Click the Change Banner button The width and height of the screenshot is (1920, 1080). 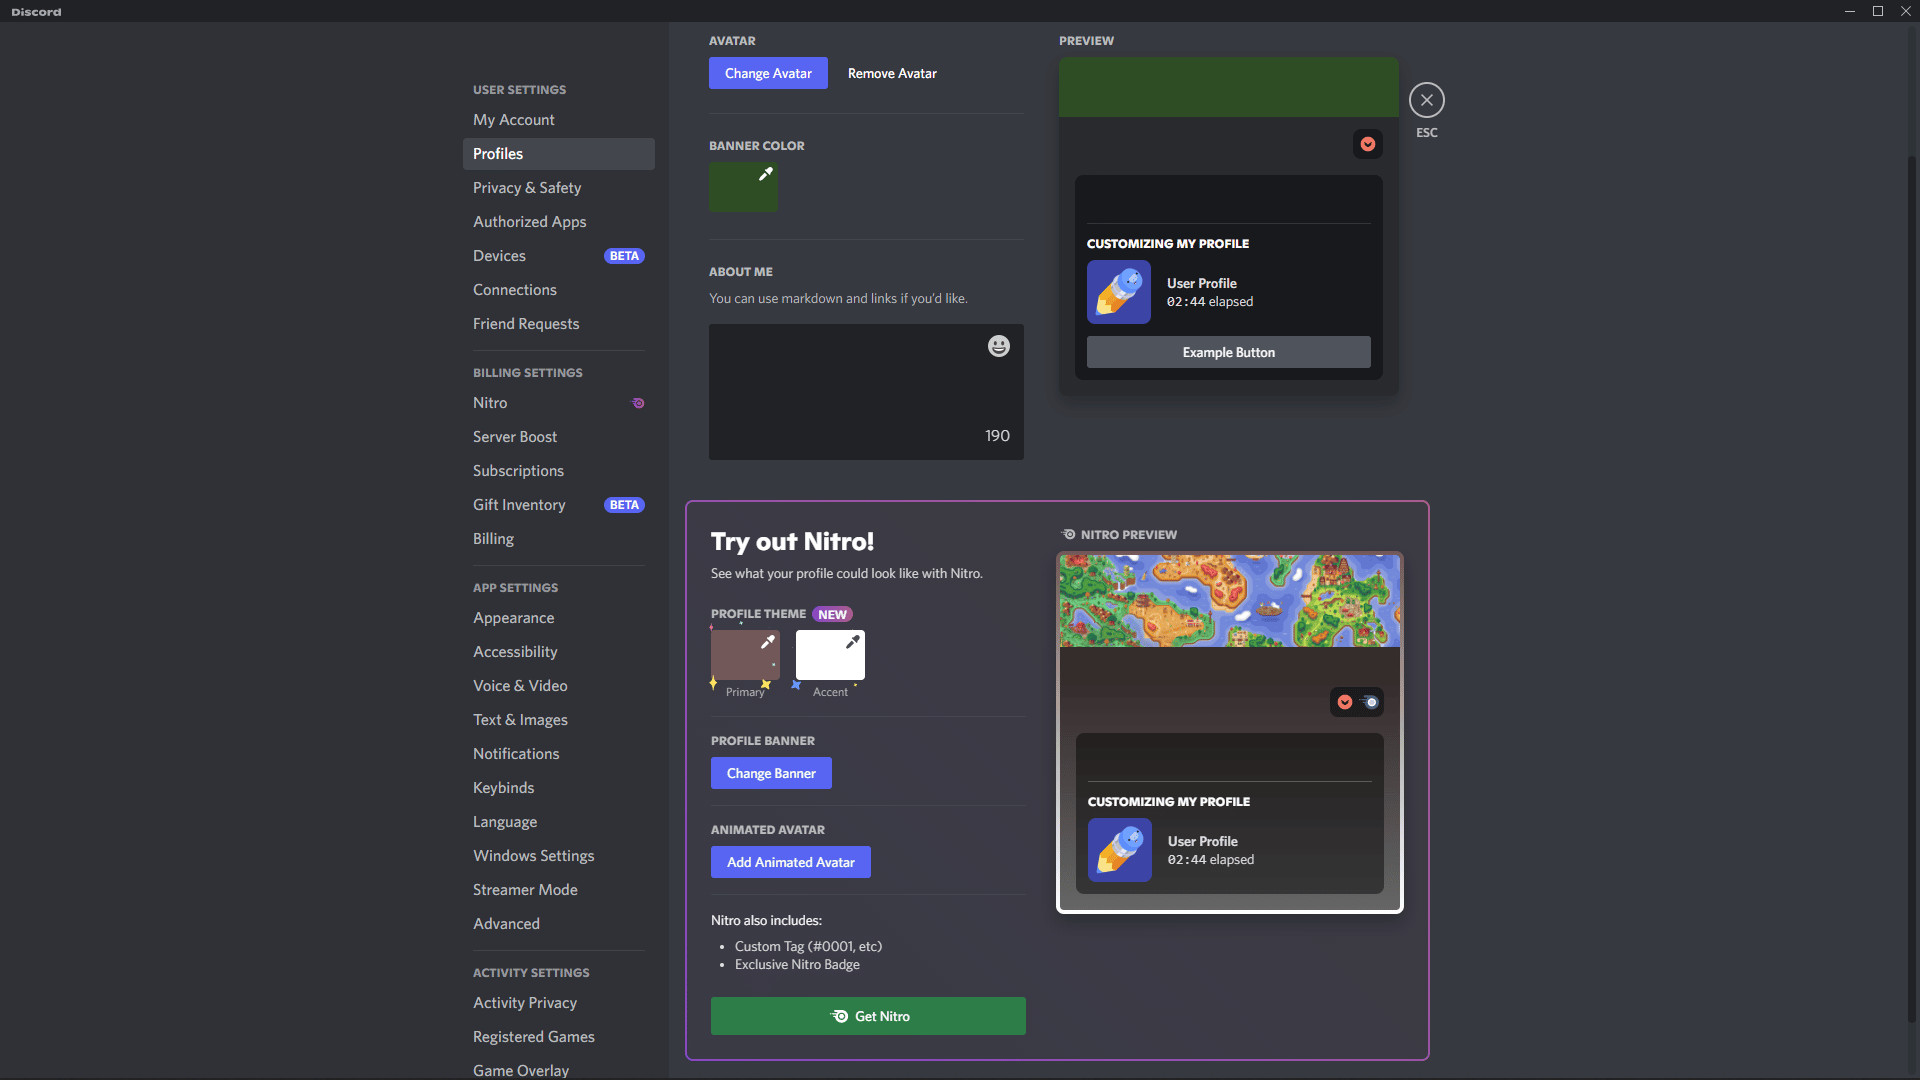(771, 773)
